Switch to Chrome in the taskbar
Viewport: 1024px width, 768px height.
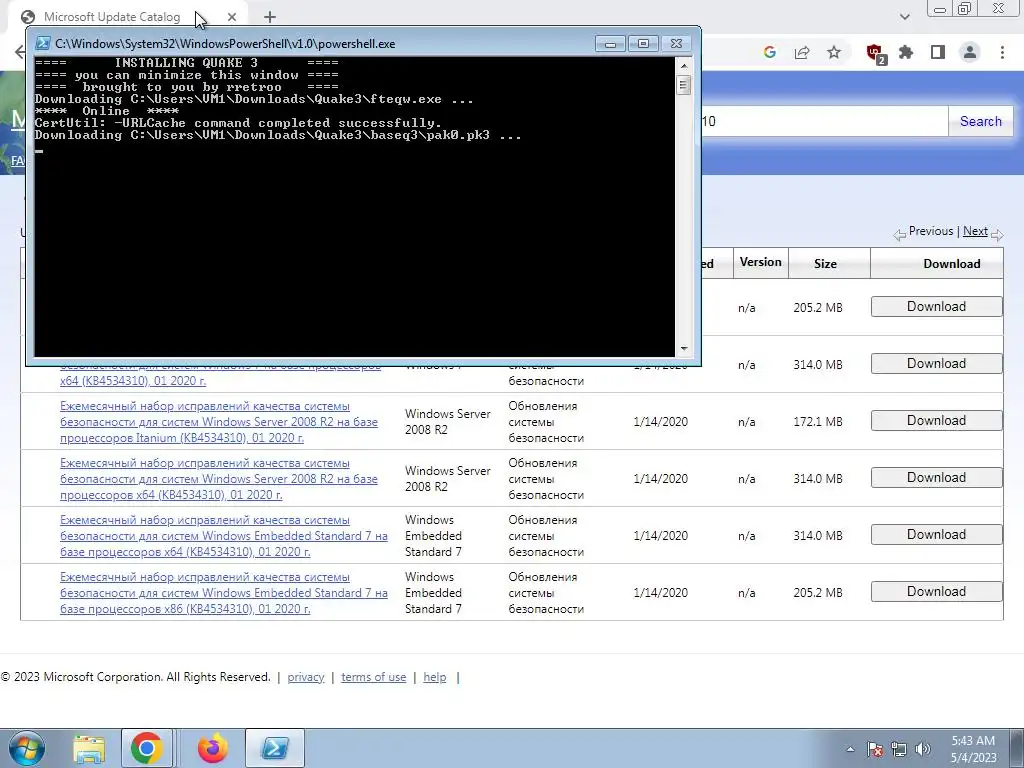(x=147, y=749)
